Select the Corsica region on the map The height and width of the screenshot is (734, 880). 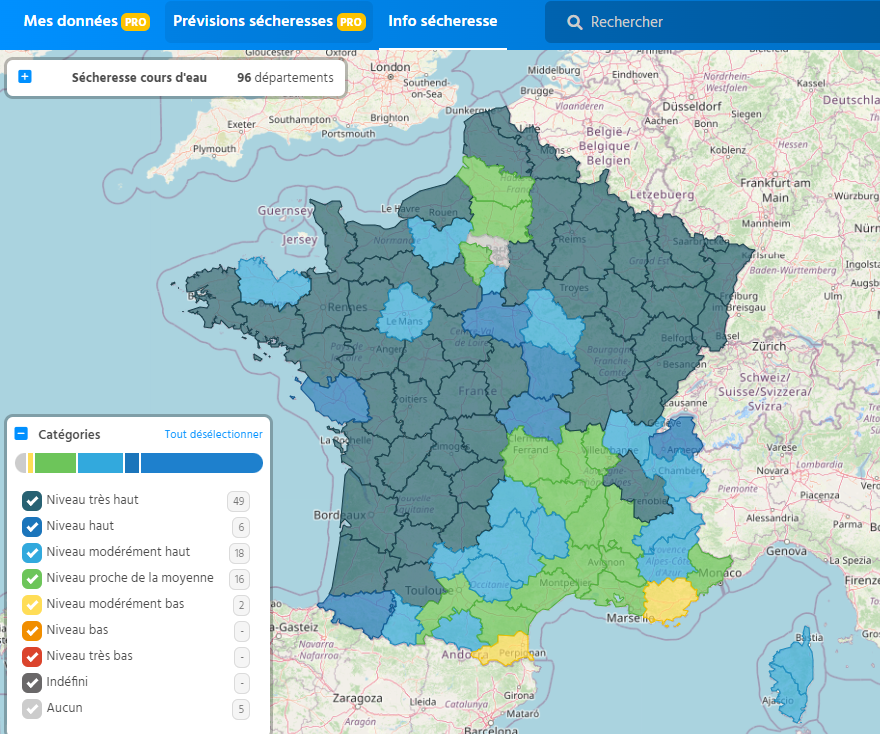pyautogui.click(x=791, y=678)
